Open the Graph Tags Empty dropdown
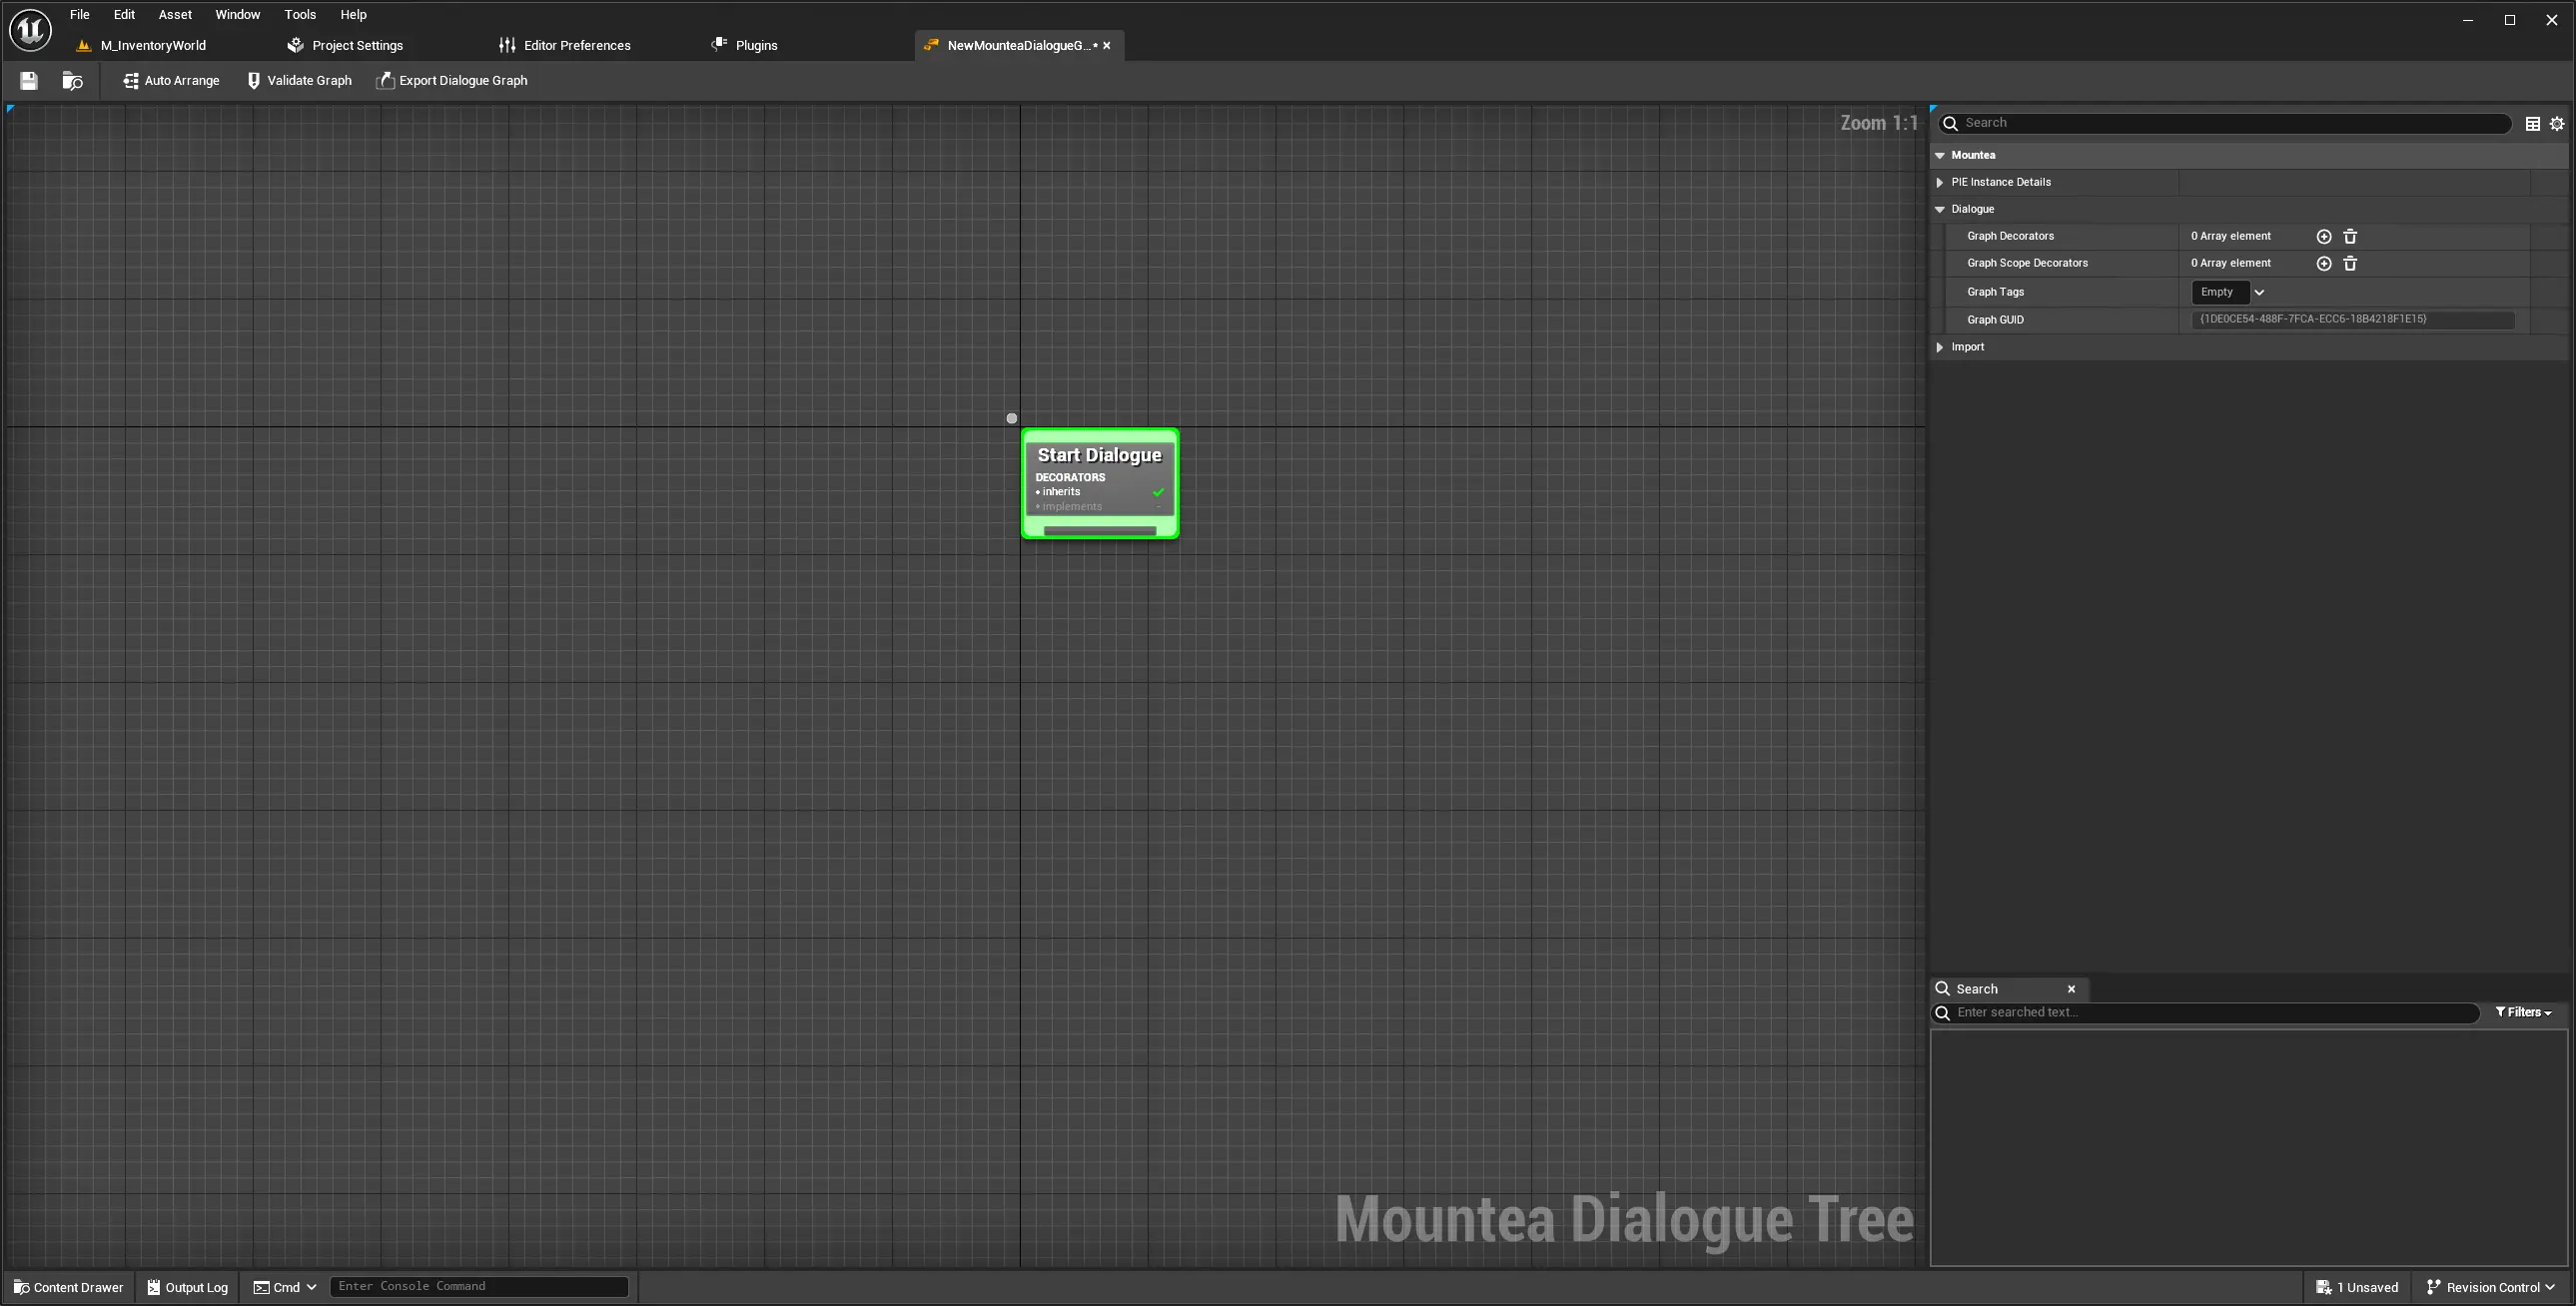This screenshot has height=1306, width=2576. coord(2228,293)
